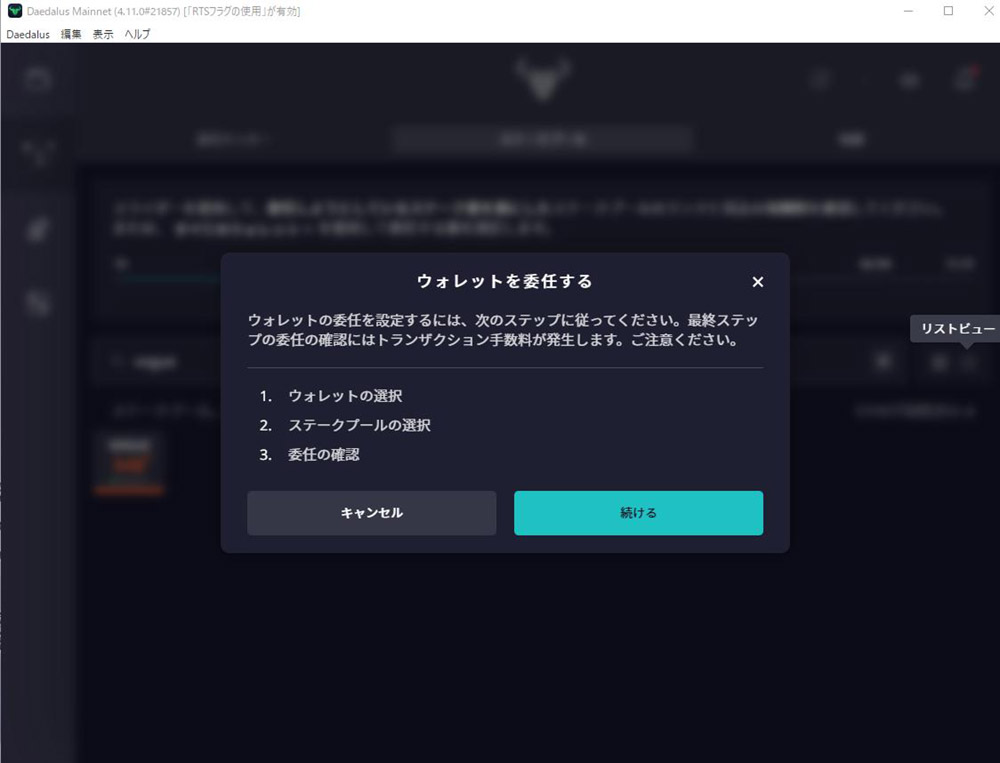Click the fourth icon in left sidebar
Viewport: 1000px width, 763px height.
38,304
